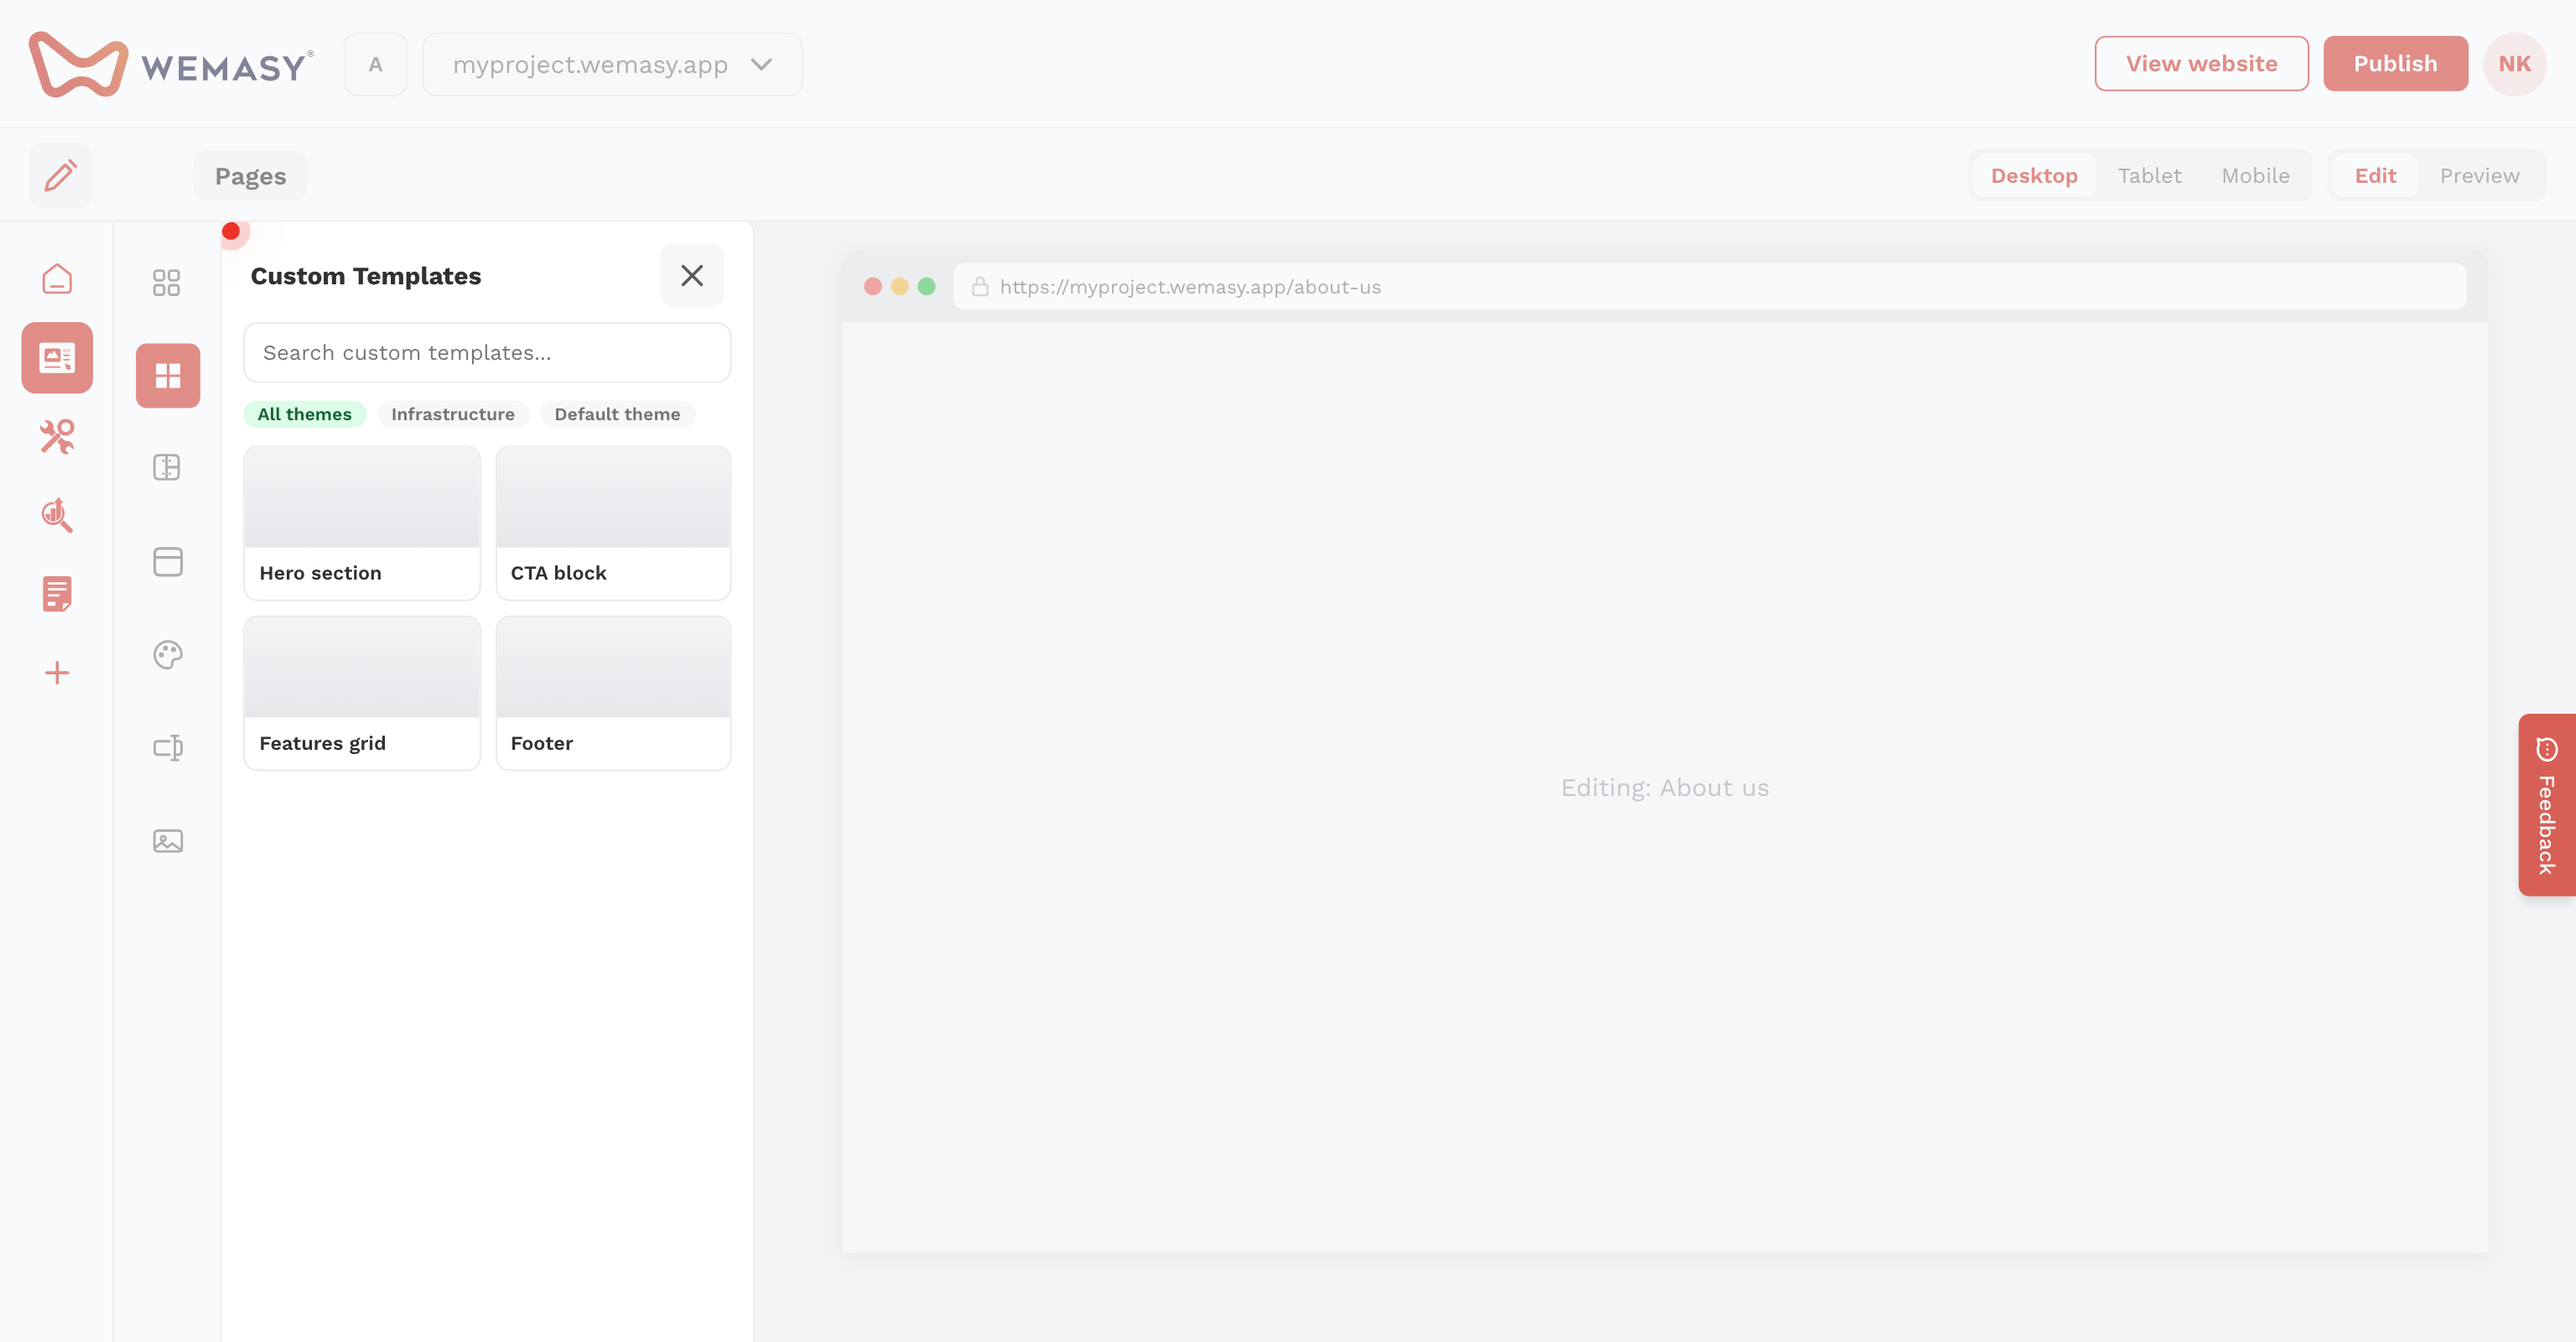The width and height of the screenshot is (2576, 1342).
Task: Expand the myproject.wemasy.app domain dropdown
Action: [612, 64]
